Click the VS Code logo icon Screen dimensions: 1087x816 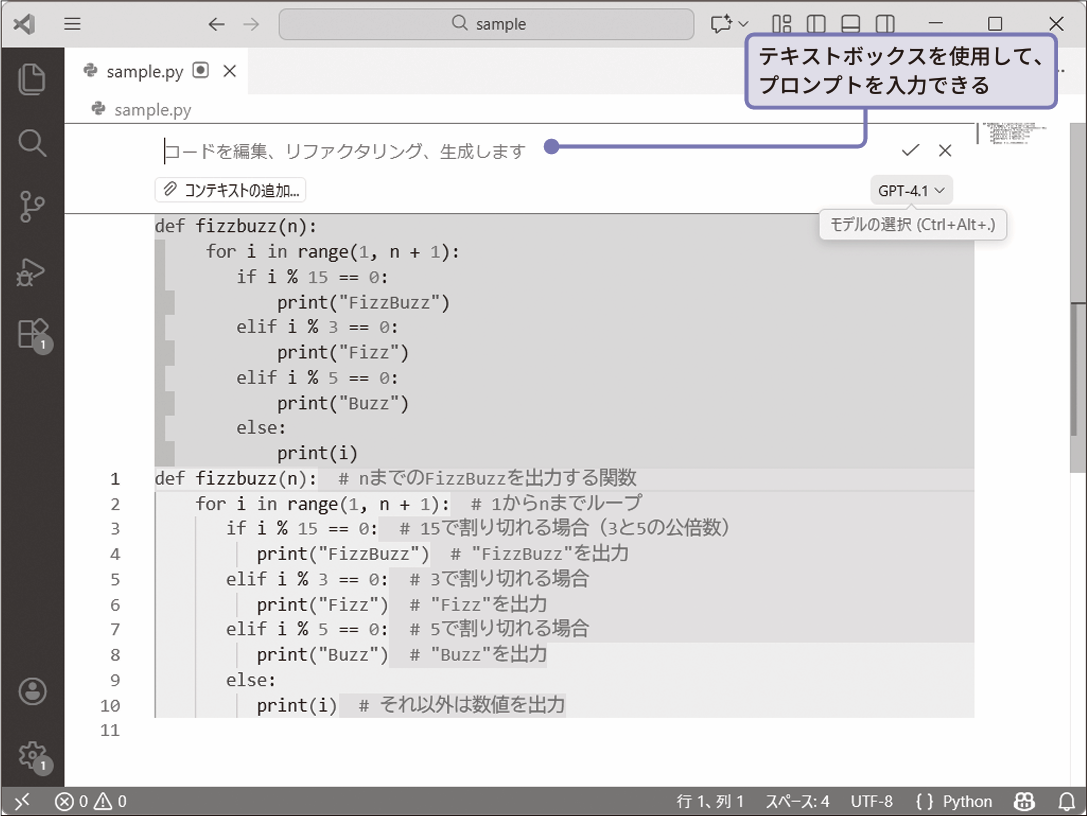click(25, 24)
